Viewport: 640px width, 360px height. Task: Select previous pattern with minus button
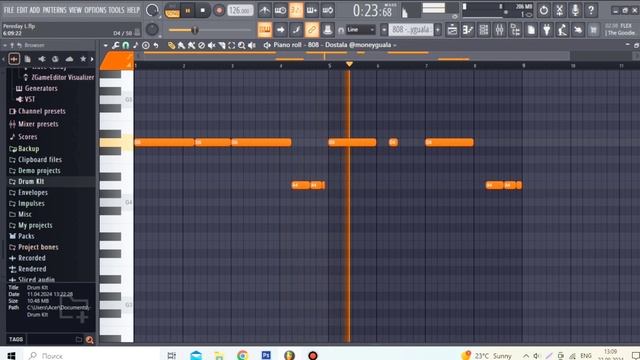[x=384, y=30]
